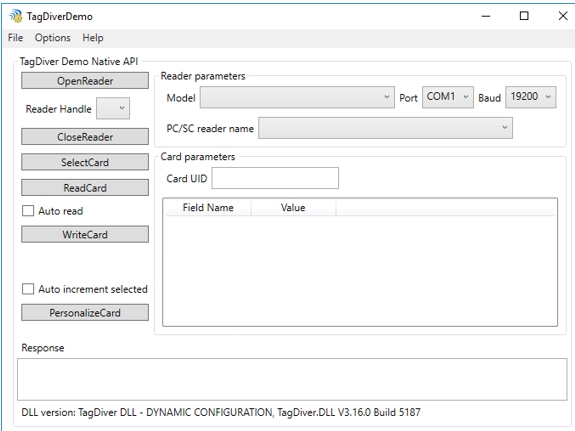Click into the Card UID input field
The image size is (575, 431).
point(275,178)
